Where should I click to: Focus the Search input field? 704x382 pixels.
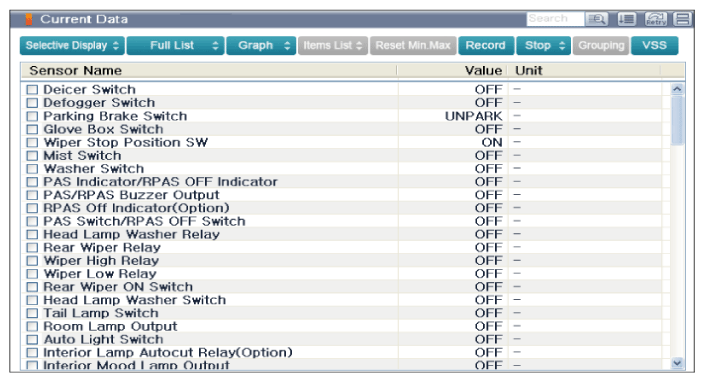pos(555,19)
